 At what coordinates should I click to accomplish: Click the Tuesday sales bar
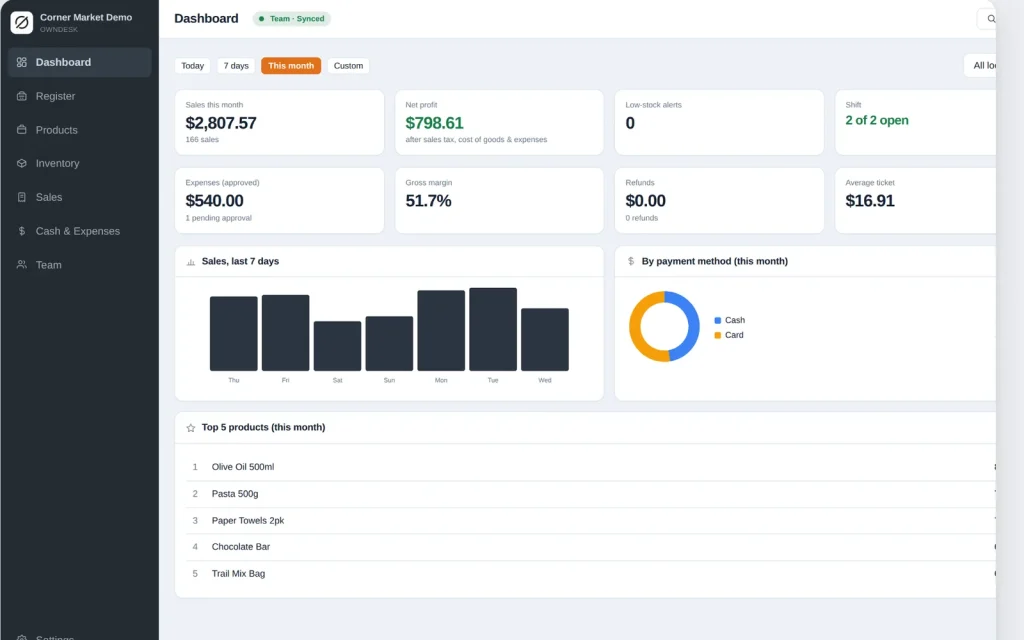493,329
